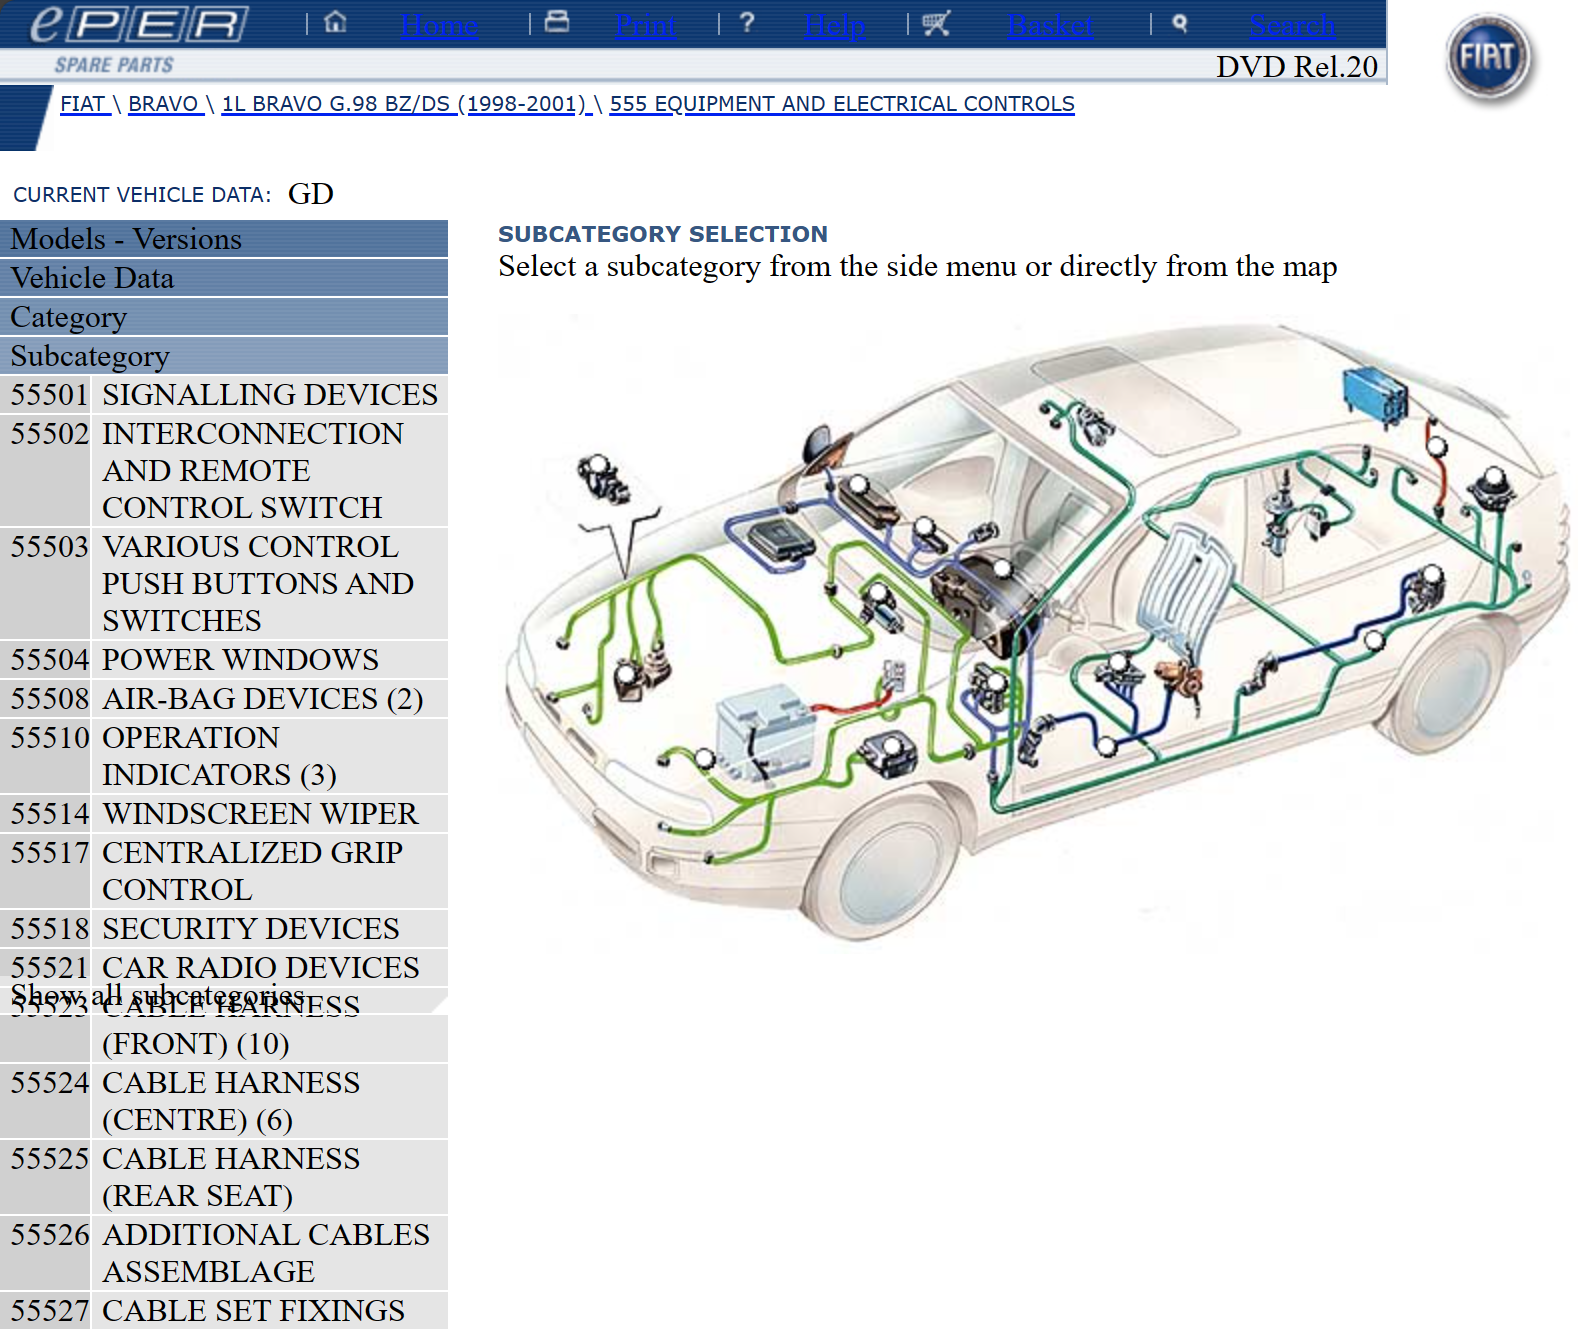Click the ePER Spare Parts logo
This screenshot has width=1585, height=1337.
[x=139, y=38]
